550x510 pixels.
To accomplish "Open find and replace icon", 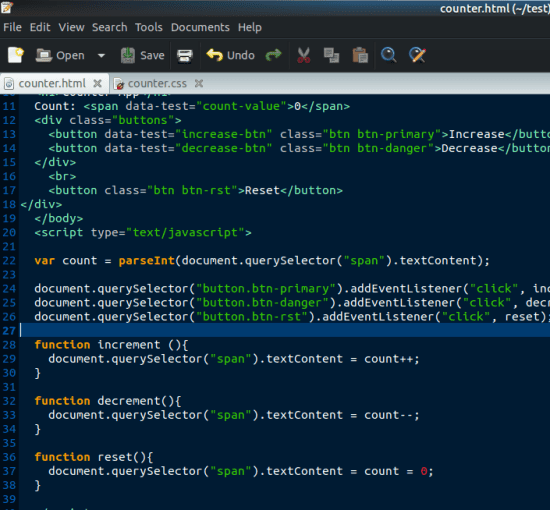I will click(x=417, y=55).
